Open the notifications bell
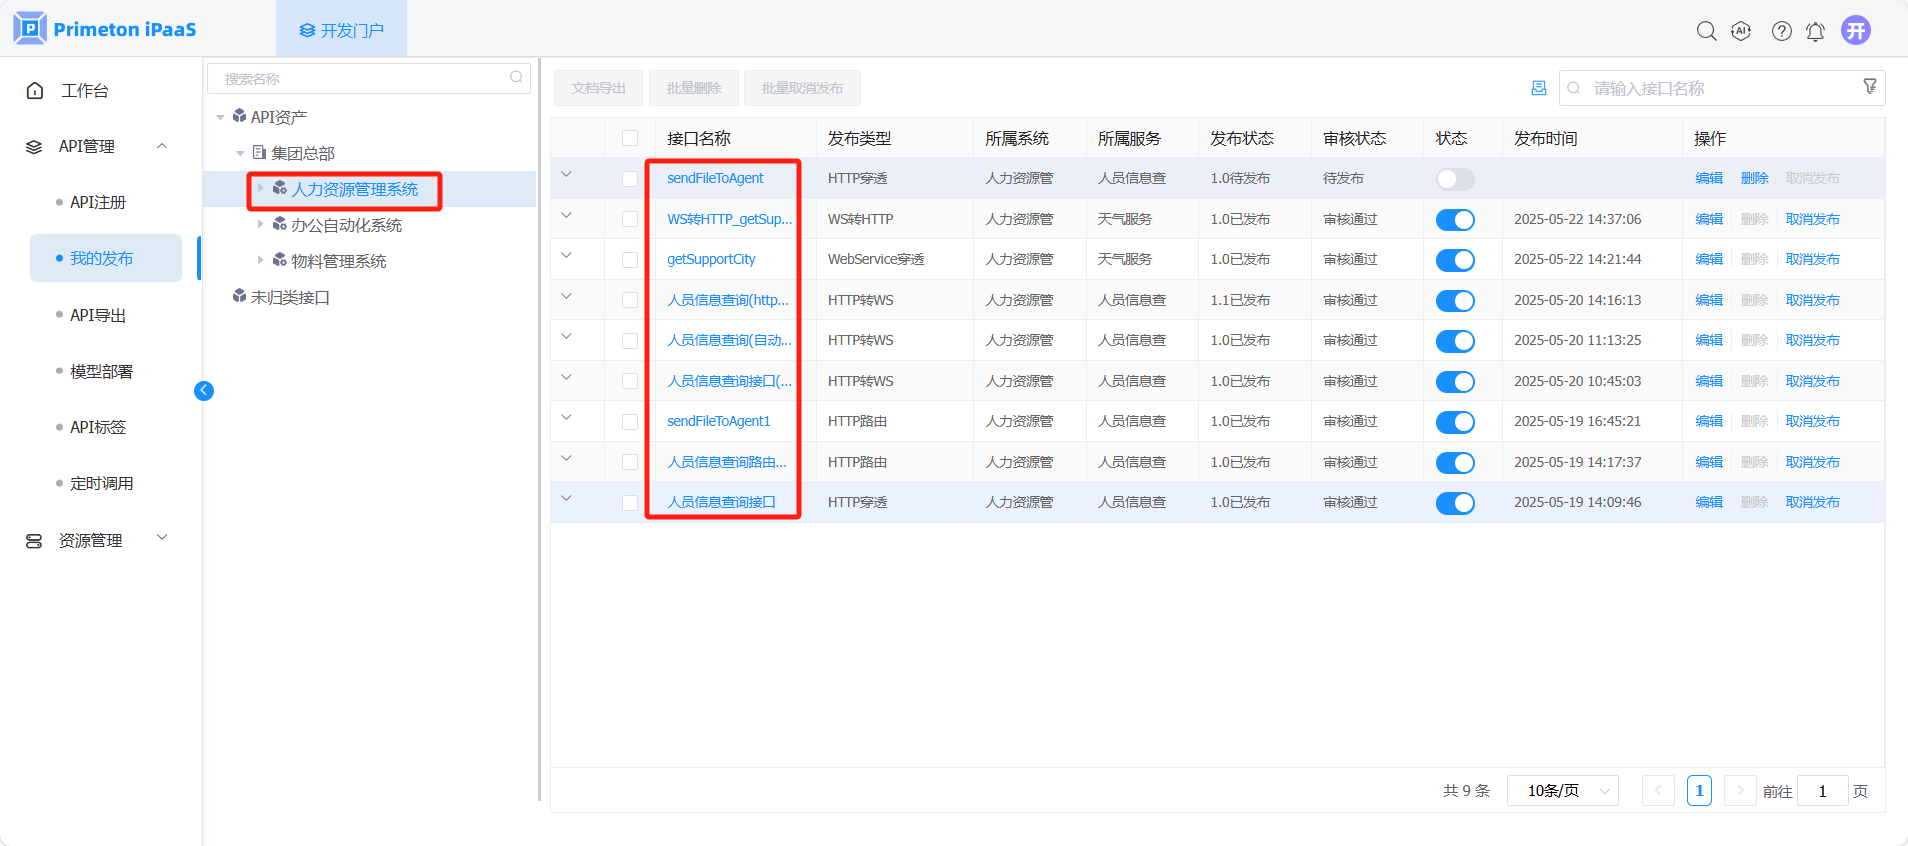 (1815, 32)
